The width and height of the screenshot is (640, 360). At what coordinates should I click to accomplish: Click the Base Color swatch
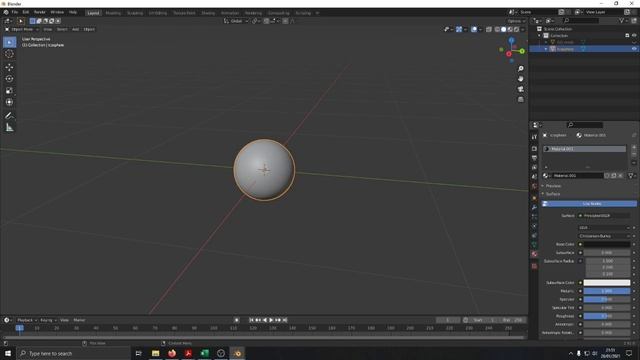(x=607, y=244)
